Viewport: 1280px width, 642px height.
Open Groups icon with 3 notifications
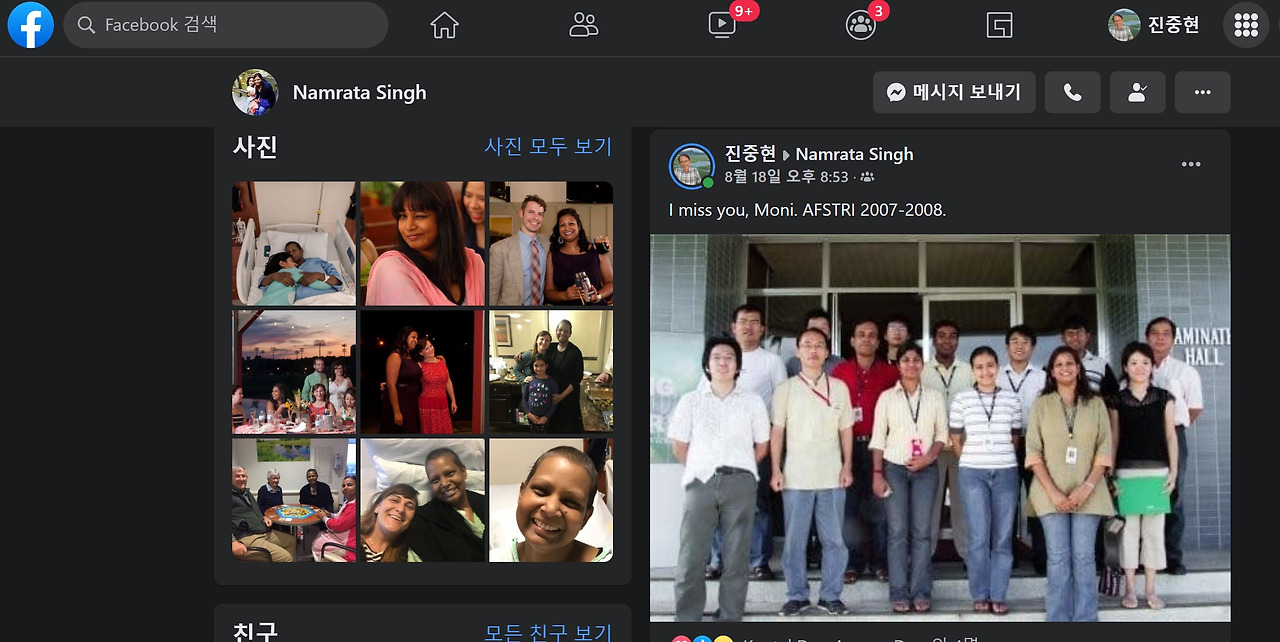(x=860, y=25)
